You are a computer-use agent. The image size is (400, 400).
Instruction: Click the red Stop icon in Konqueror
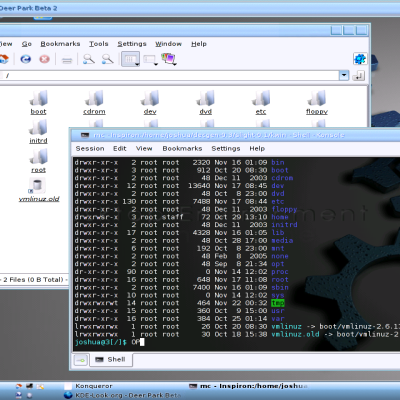(44, 59)
